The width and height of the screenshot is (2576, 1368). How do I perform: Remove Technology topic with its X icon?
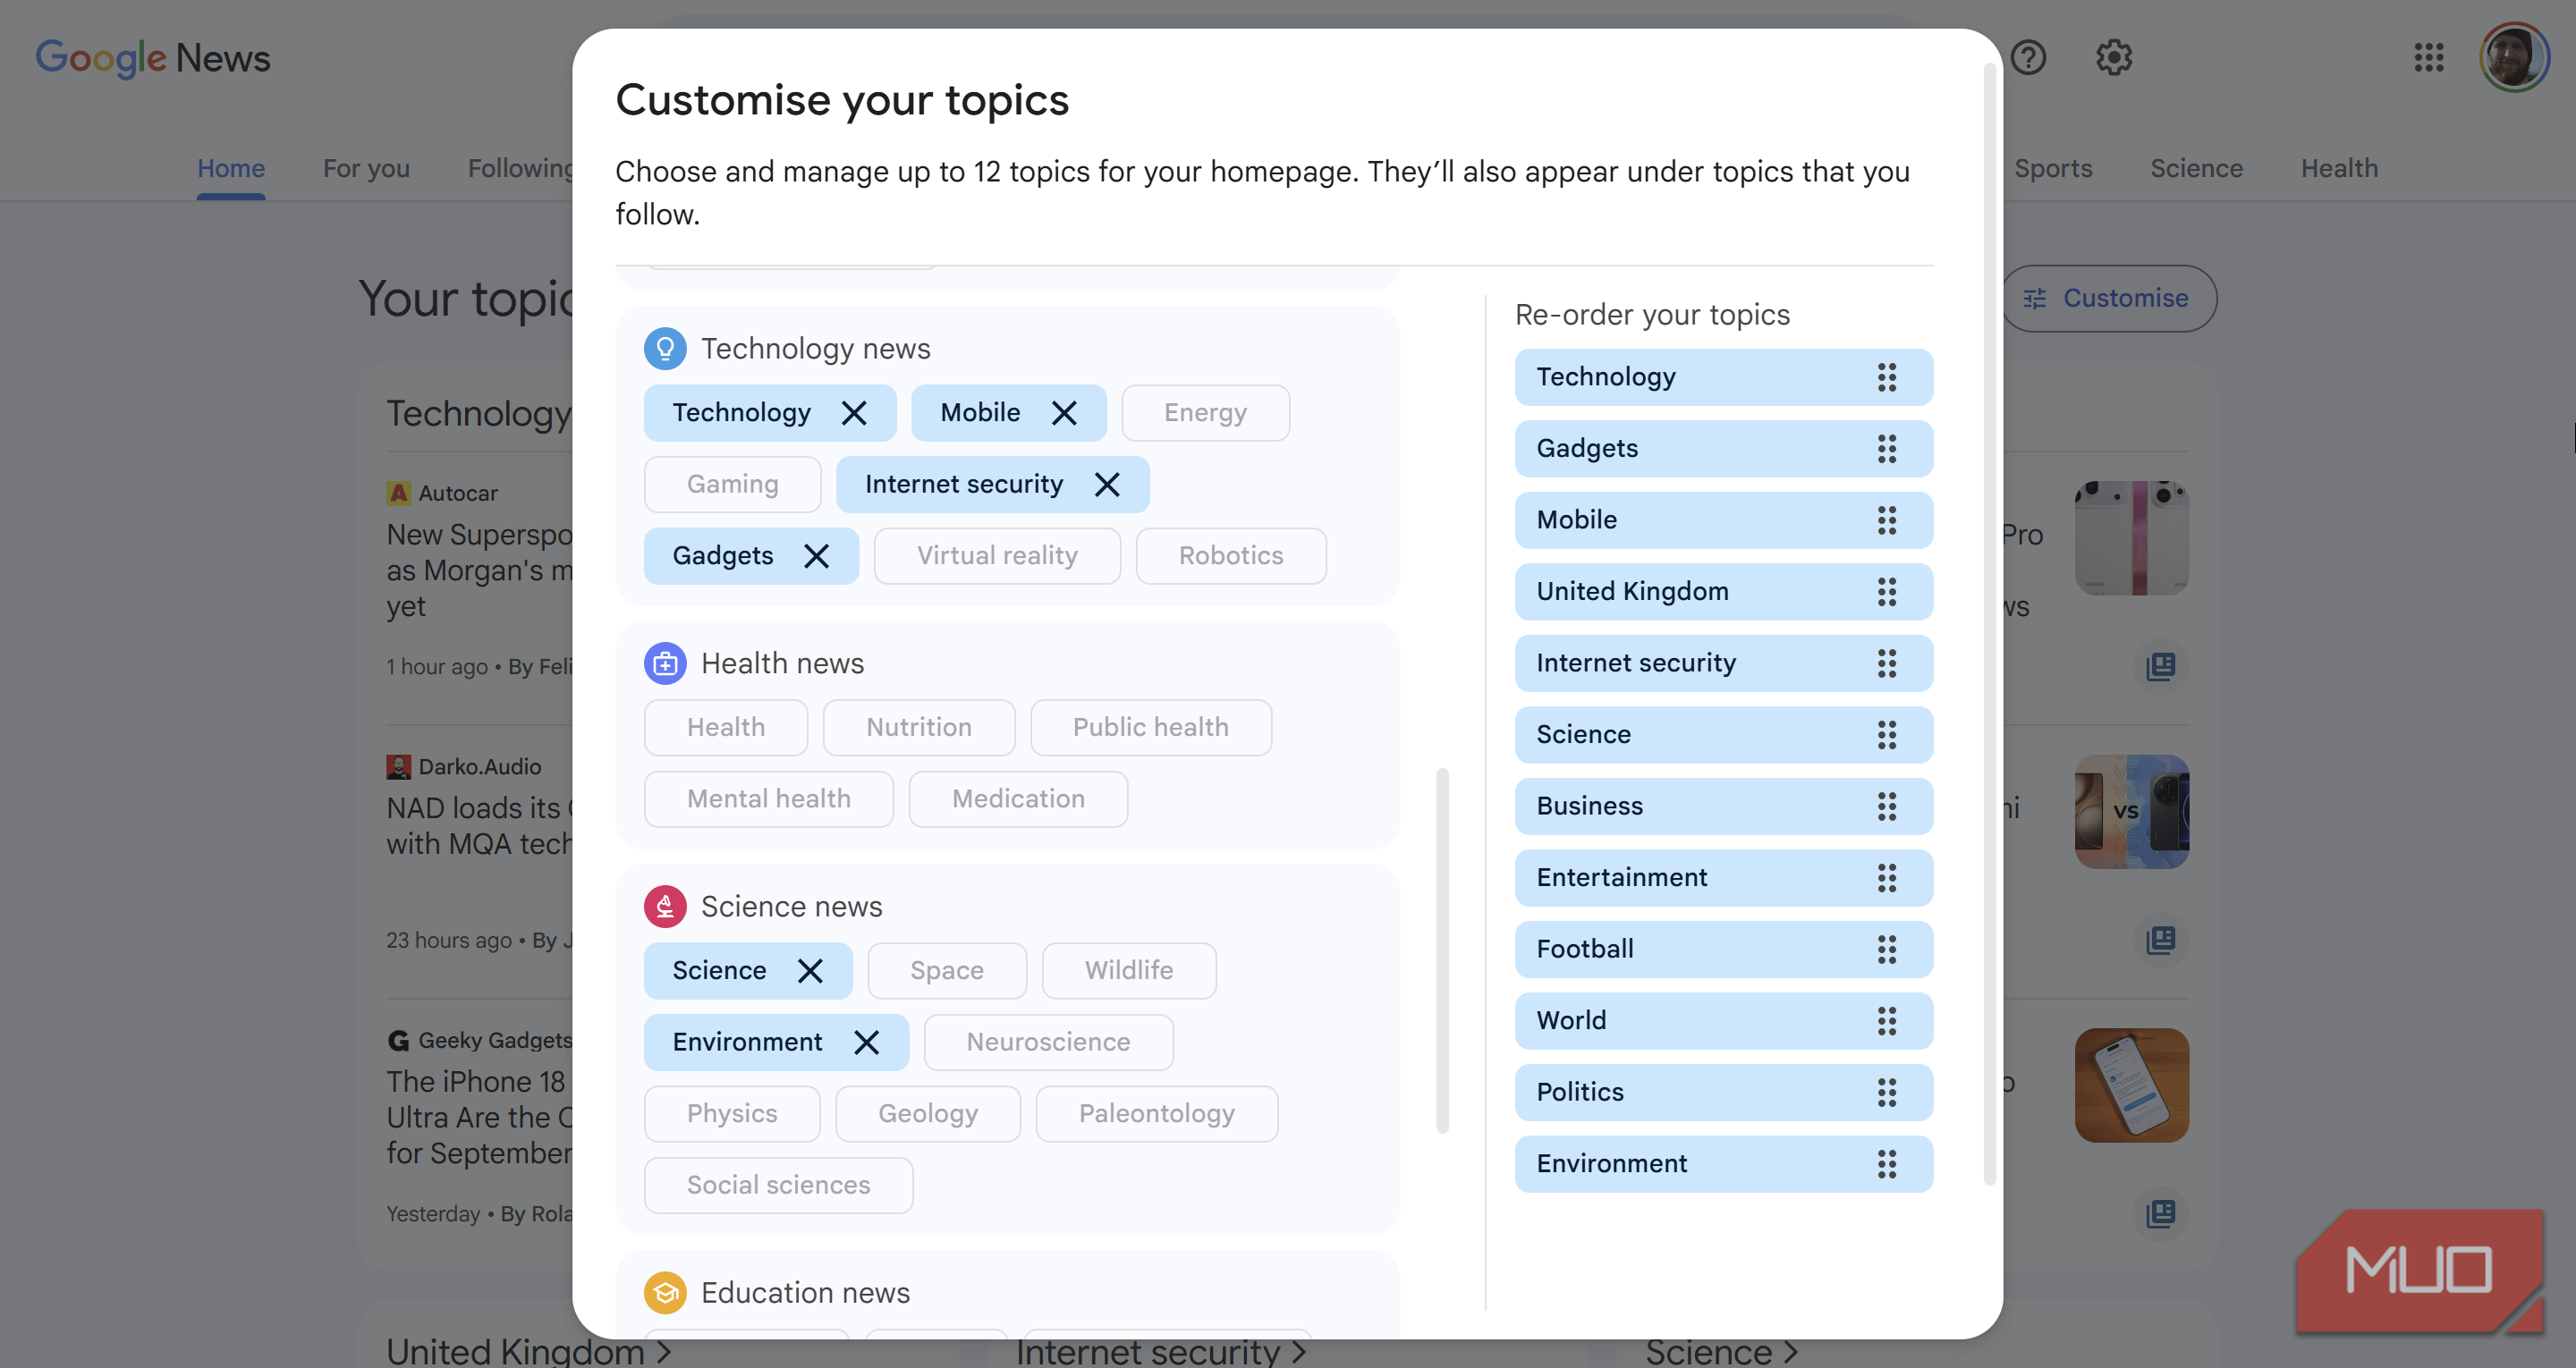coord(854,413)
